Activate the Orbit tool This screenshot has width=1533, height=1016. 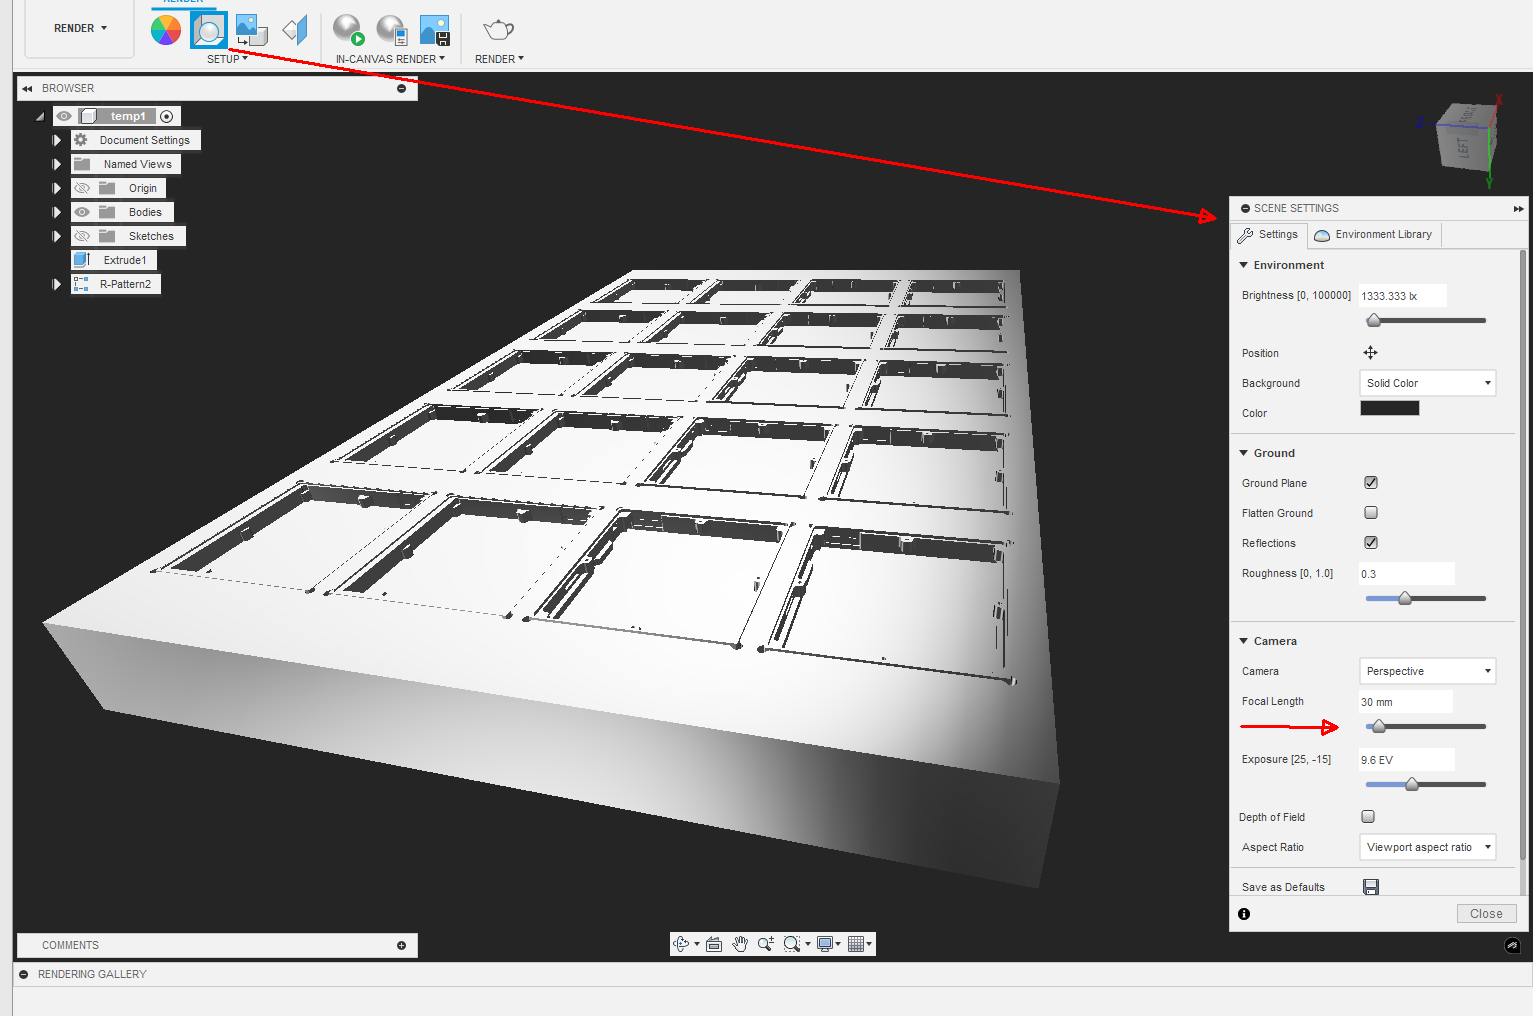681,943
